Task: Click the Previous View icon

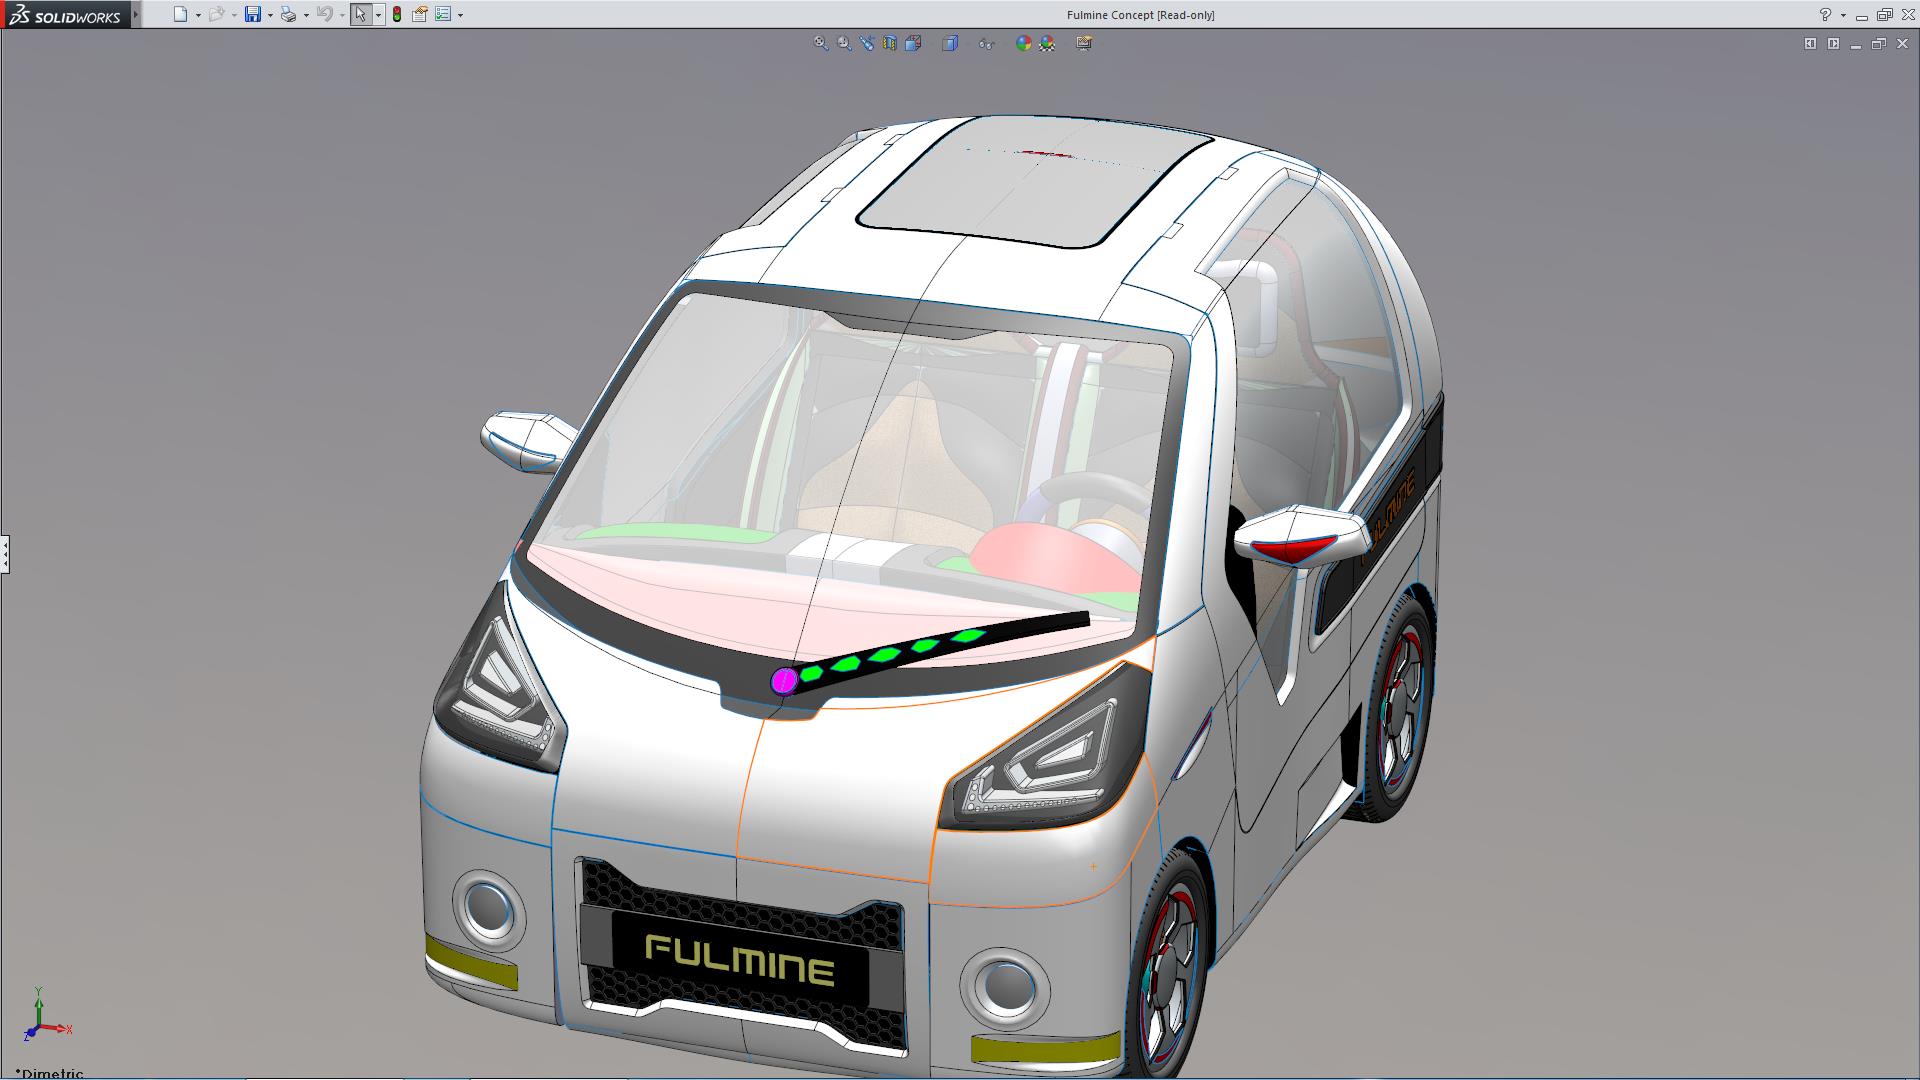Action: tap(867, 43)
